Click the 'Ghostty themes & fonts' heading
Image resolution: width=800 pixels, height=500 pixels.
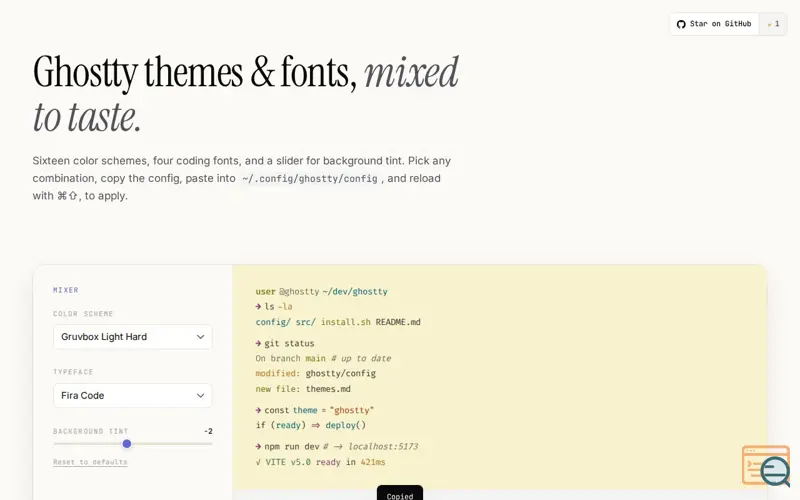click(195, 72)
